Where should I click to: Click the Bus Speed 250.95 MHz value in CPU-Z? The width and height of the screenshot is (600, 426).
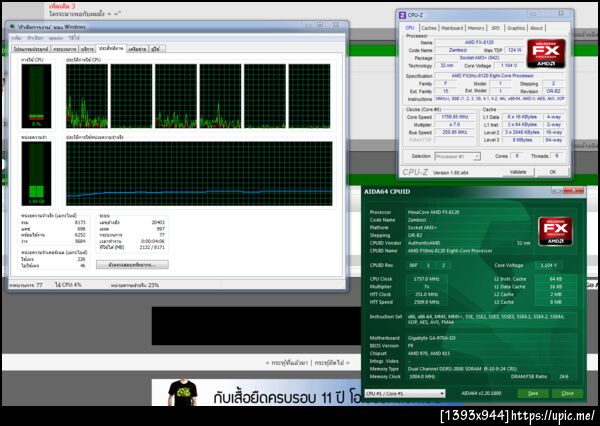tap(455, 132)
